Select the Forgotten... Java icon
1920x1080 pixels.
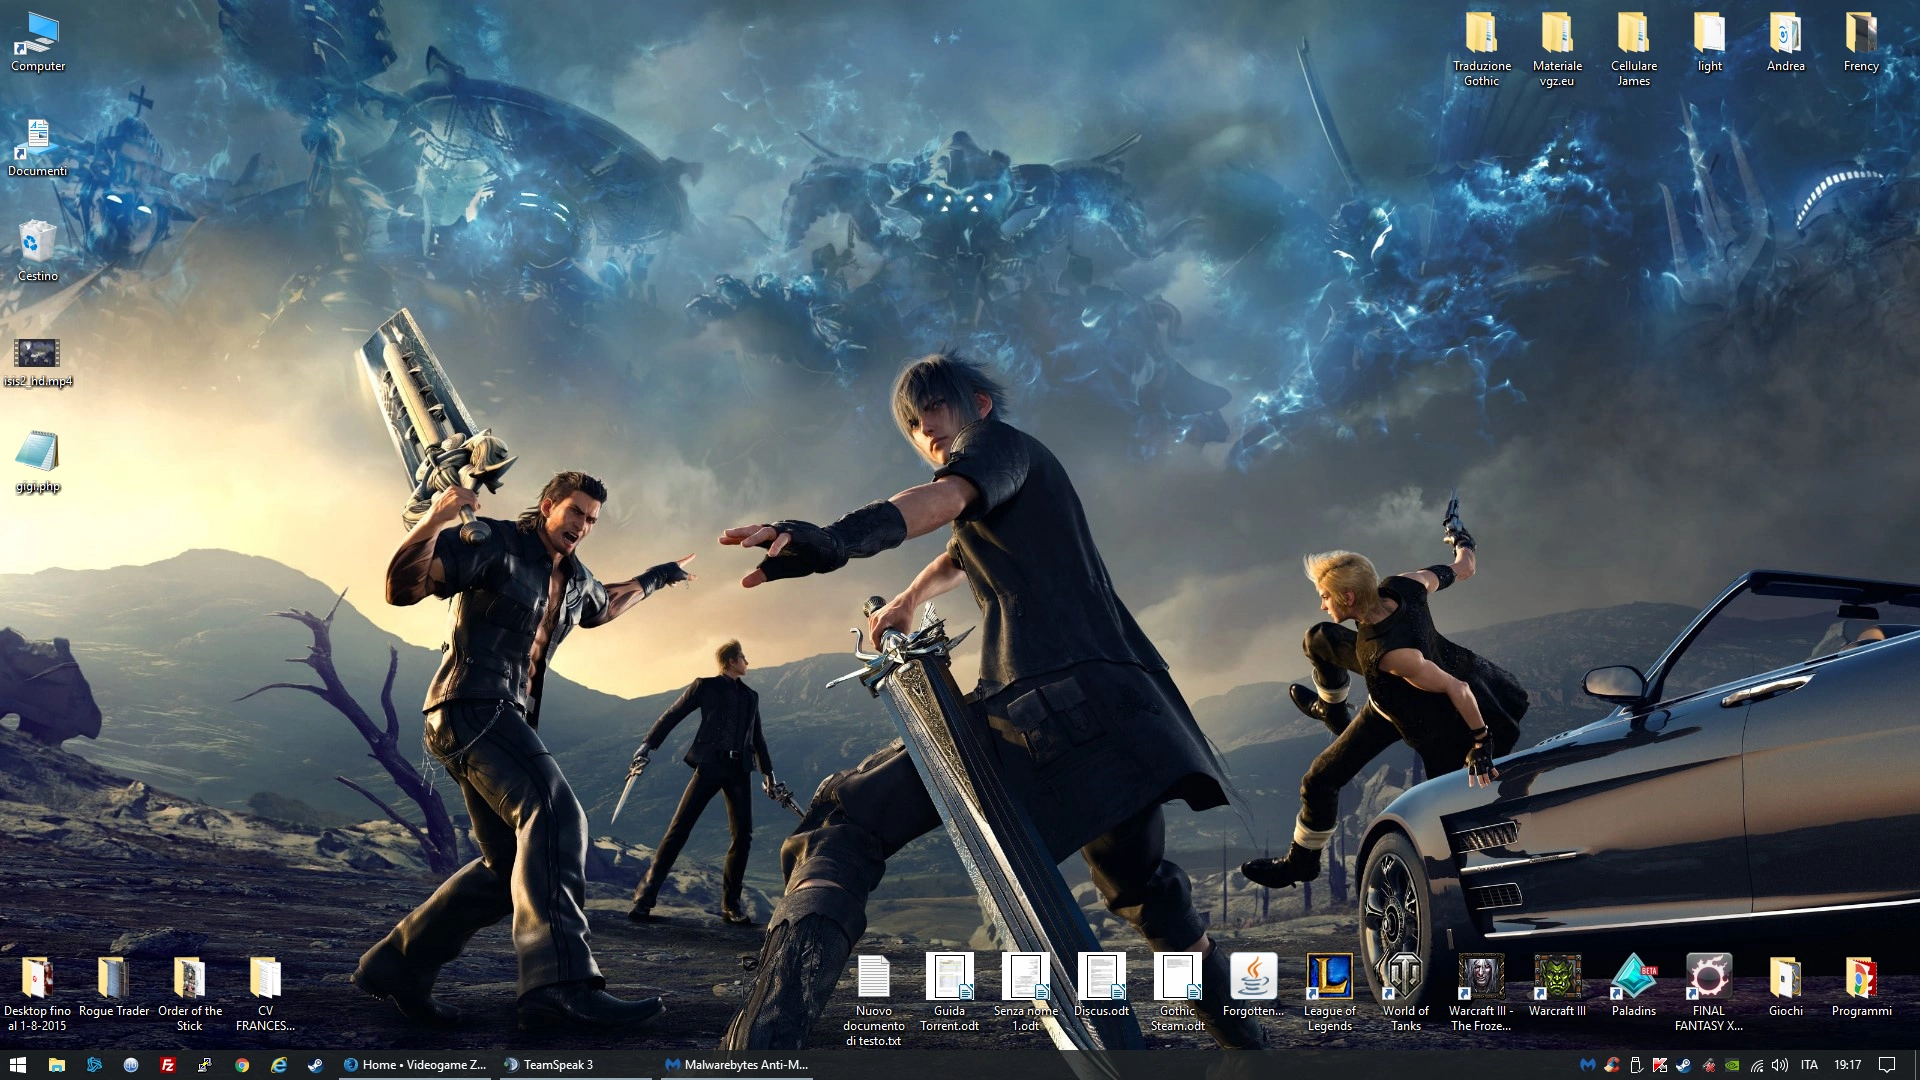[x=1253, y=986]
